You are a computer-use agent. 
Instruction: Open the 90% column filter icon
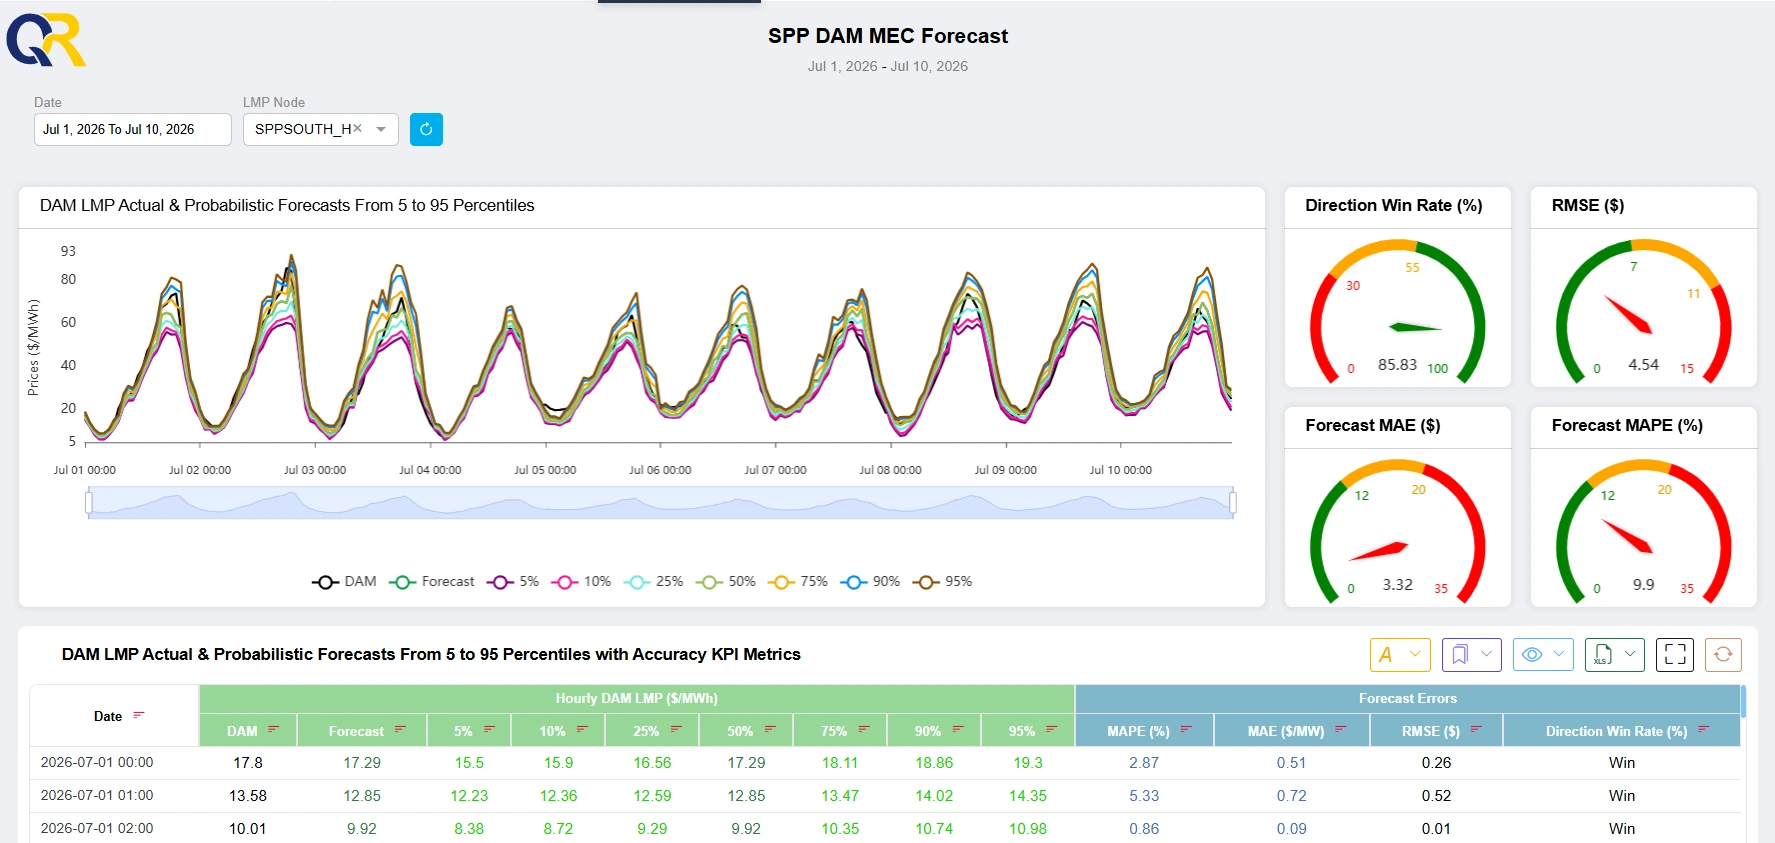click(x=958, y=730)
